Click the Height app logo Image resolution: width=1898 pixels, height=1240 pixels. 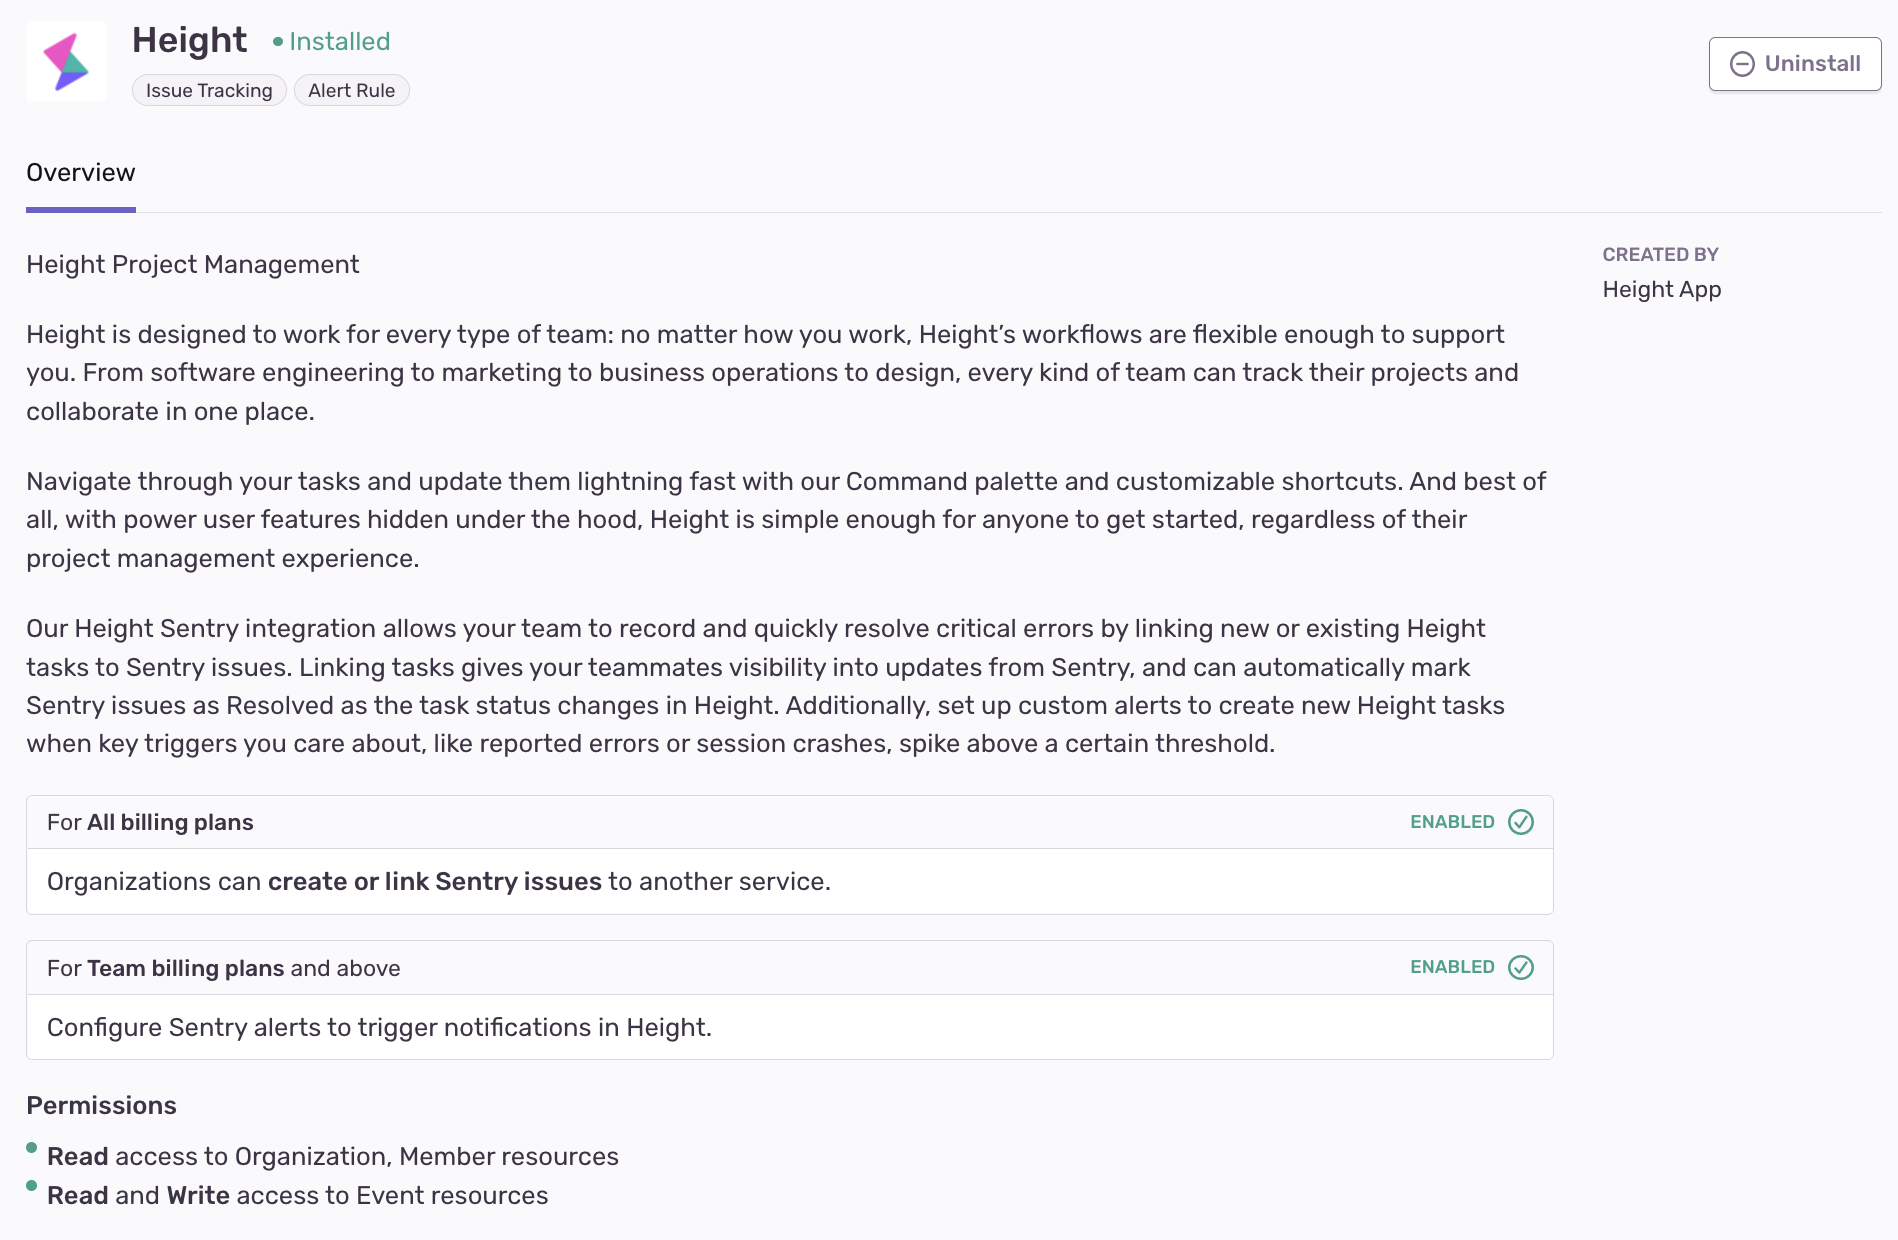coord(66,62)
